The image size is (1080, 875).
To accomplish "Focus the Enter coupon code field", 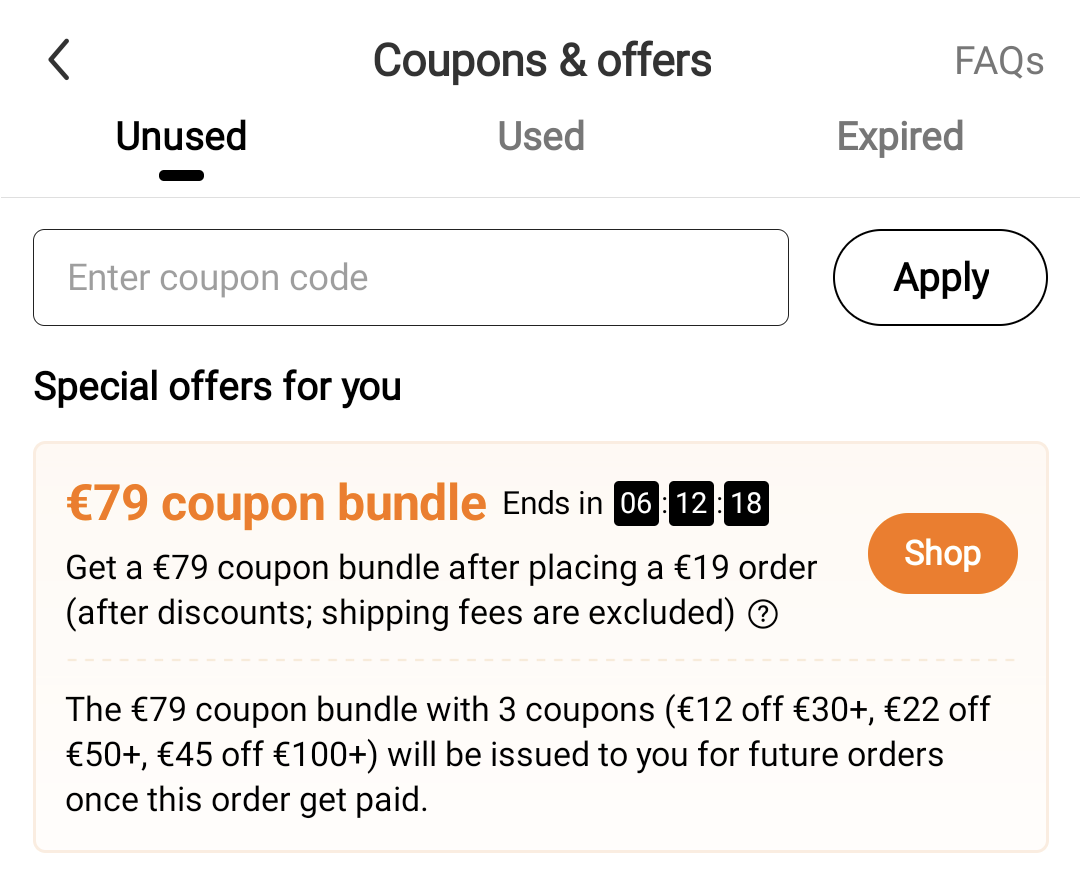I will click(x=410, y=278).
